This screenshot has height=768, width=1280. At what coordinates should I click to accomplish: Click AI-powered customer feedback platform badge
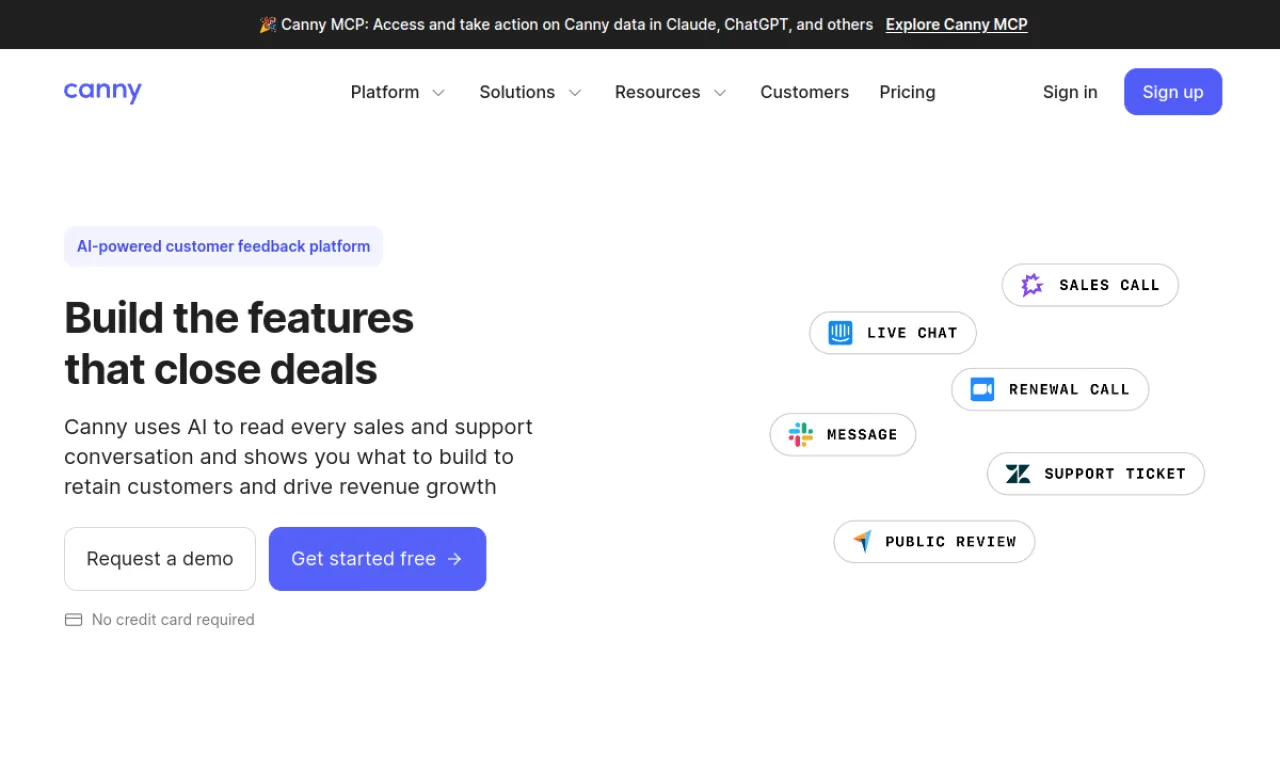click(223, 246)
